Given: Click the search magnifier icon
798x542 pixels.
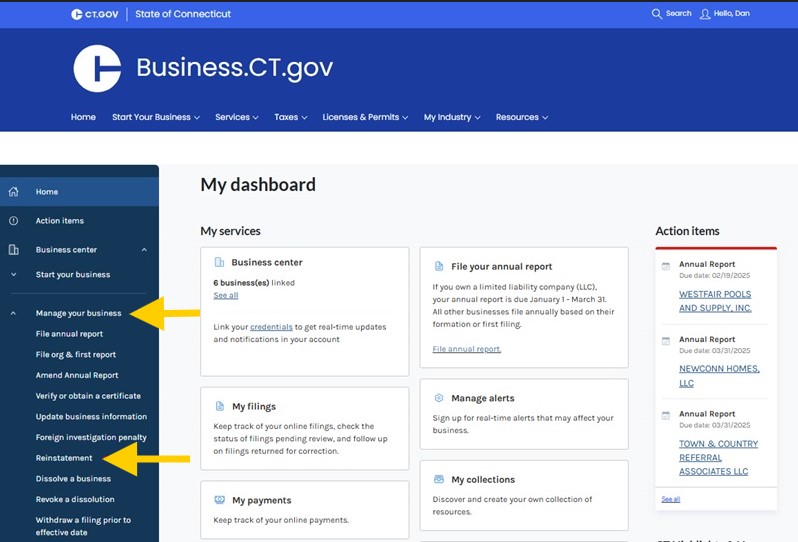Looking at the screenshot, I should point(657,14).
